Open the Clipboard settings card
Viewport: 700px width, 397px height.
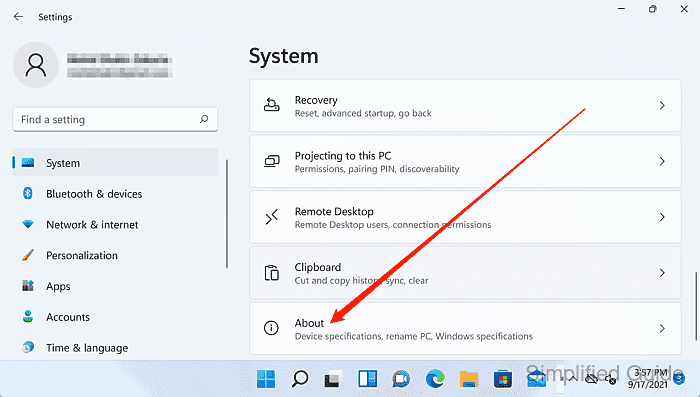(x=465, y=273)
